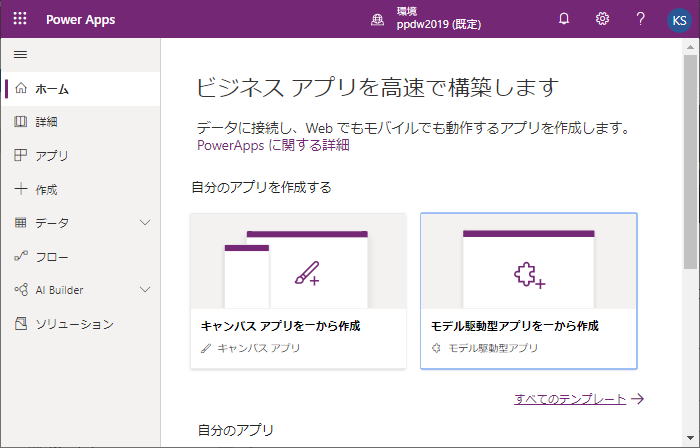
Task: Click the 自分のアプリ heading
Action: click(x=236, y=430)
